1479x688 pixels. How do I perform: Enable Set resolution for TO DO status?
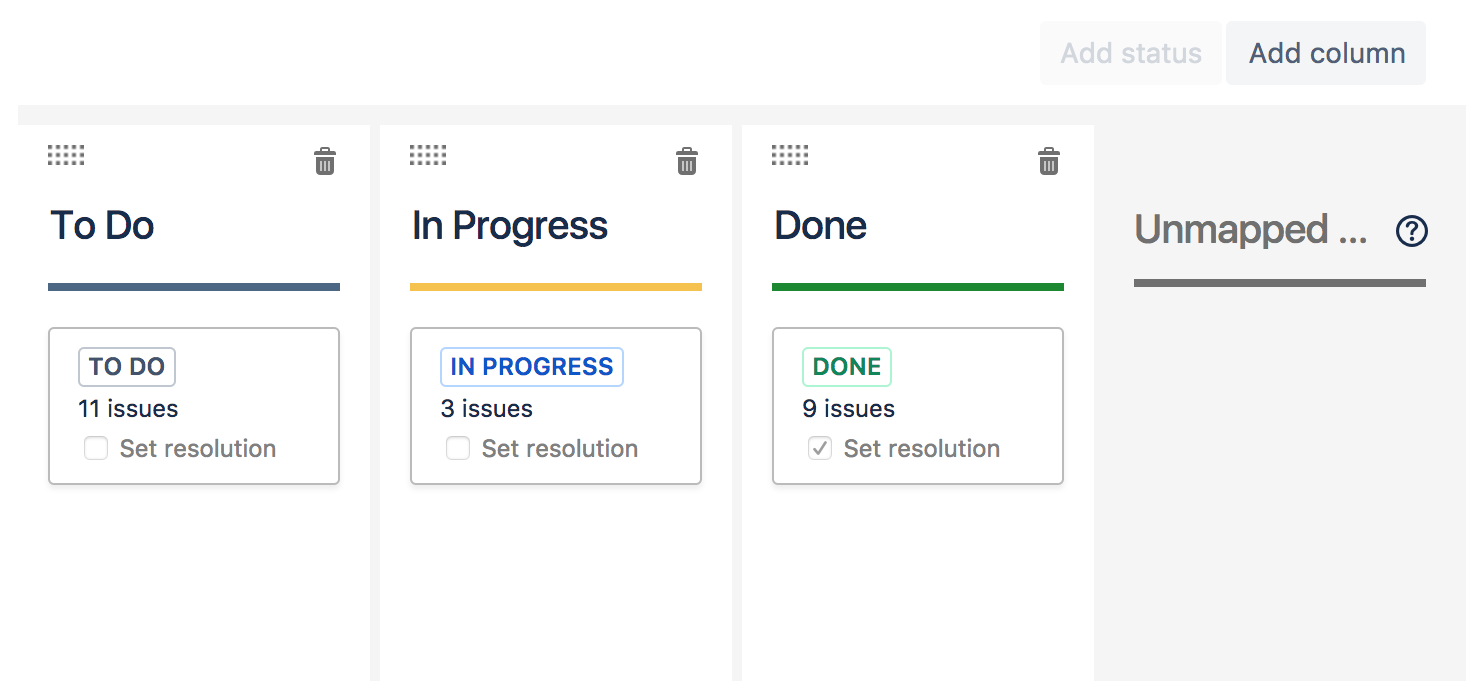[x=96, y=449]
